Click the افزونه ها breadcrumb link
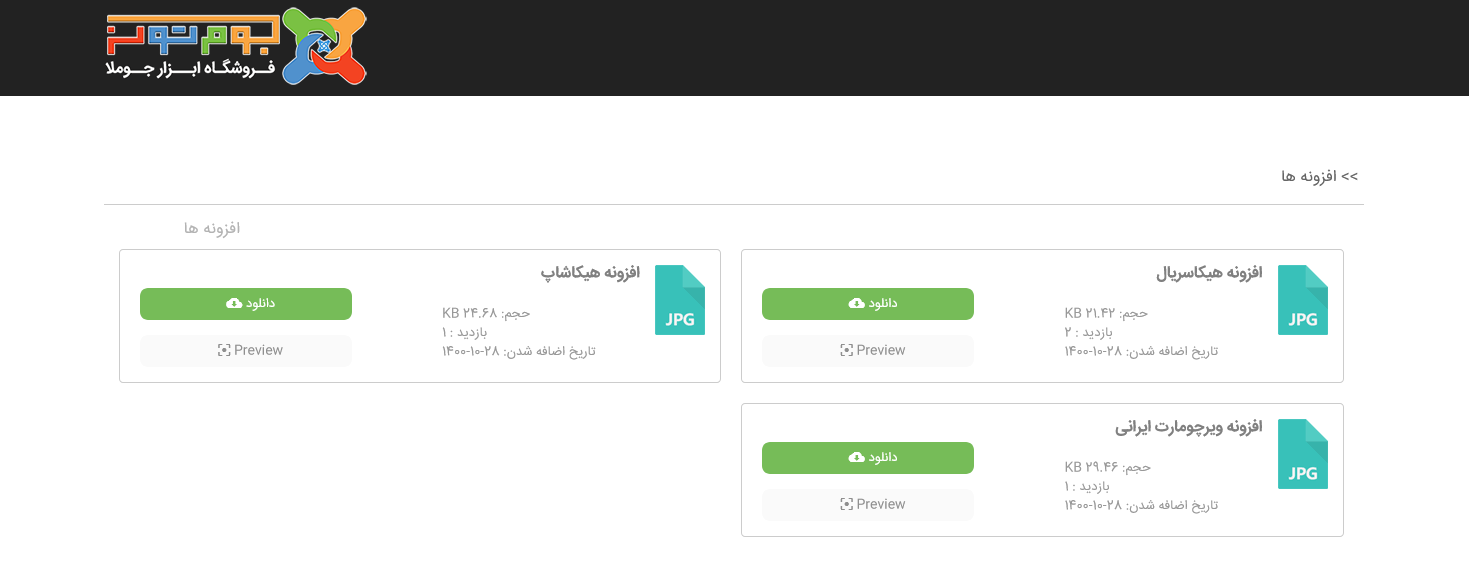The width and height of the screenshot is (1469, 587). pos(1309,176)
